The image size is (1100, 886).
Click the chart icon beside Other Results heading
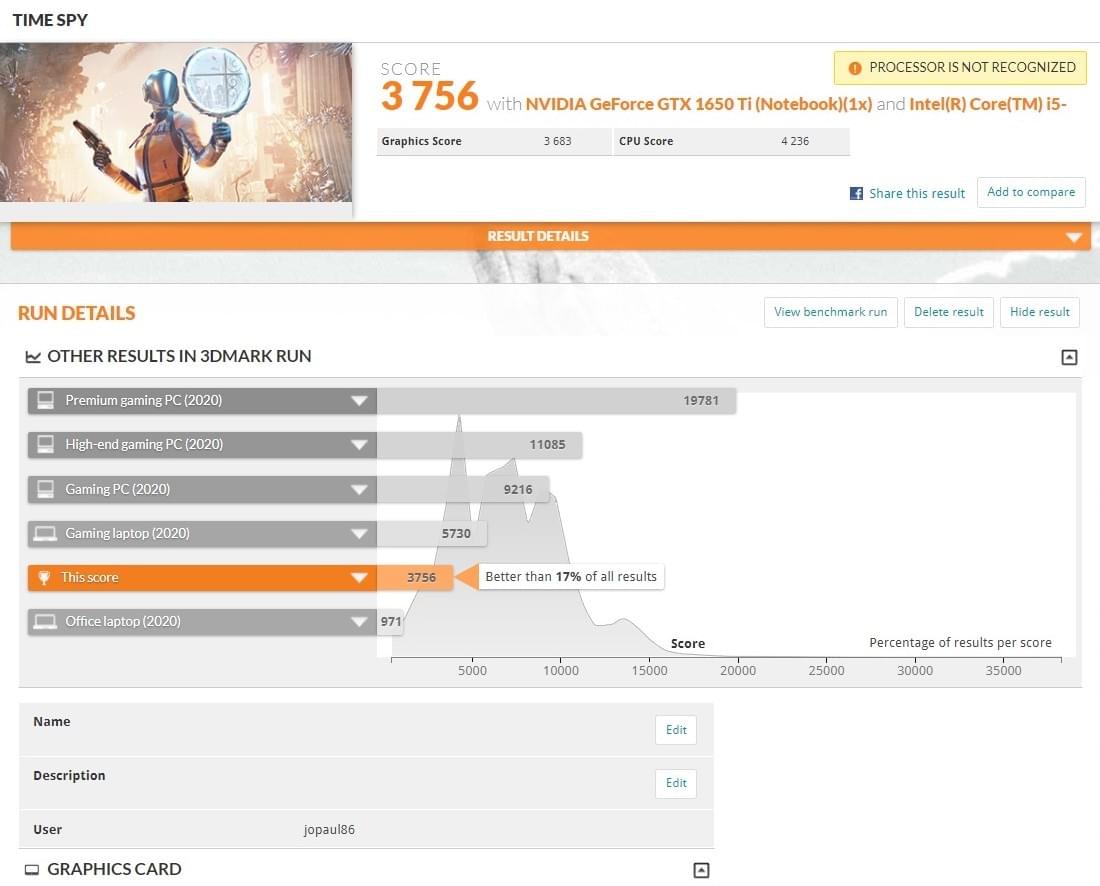tap(33, 356)
